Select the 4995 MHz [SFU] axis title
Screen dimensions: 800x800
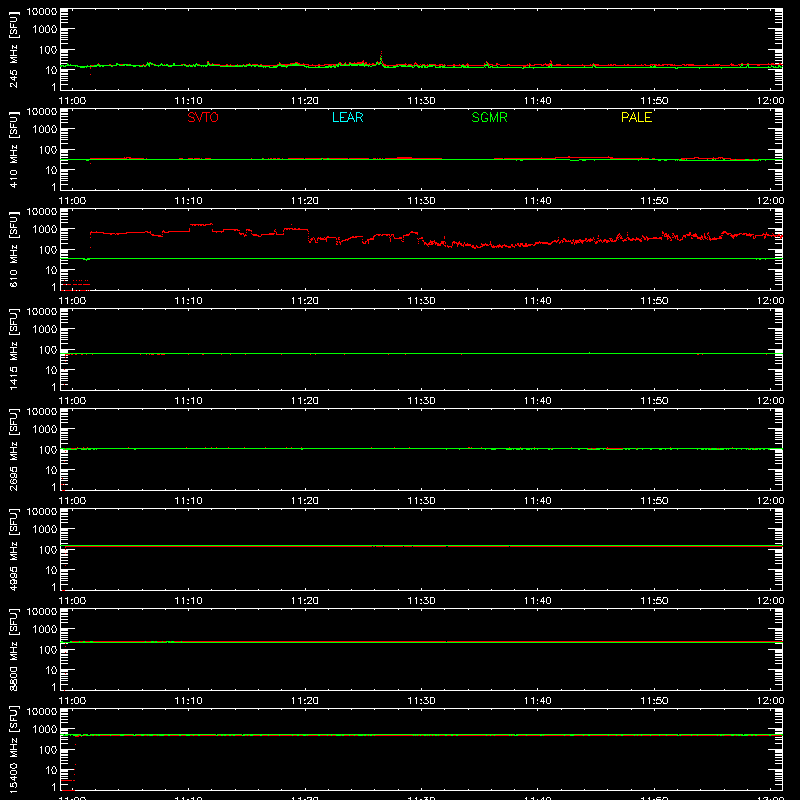coord(13,550)
